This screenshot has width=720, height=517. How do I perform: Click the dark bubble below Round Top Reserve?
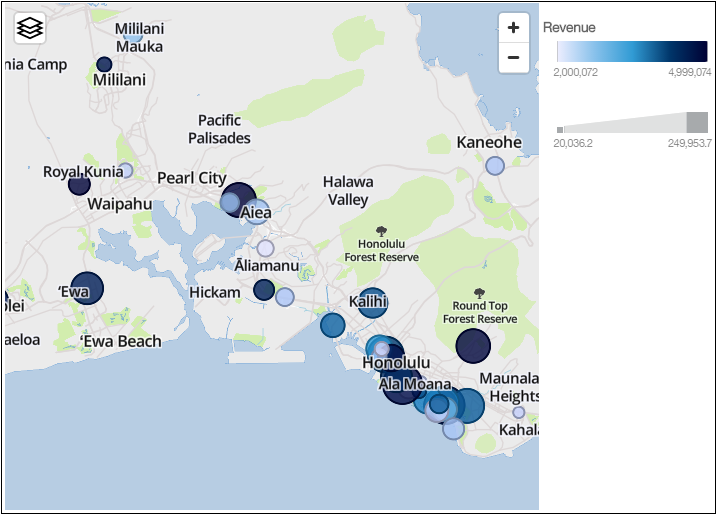pyautogui.click(x=473, y=347)
